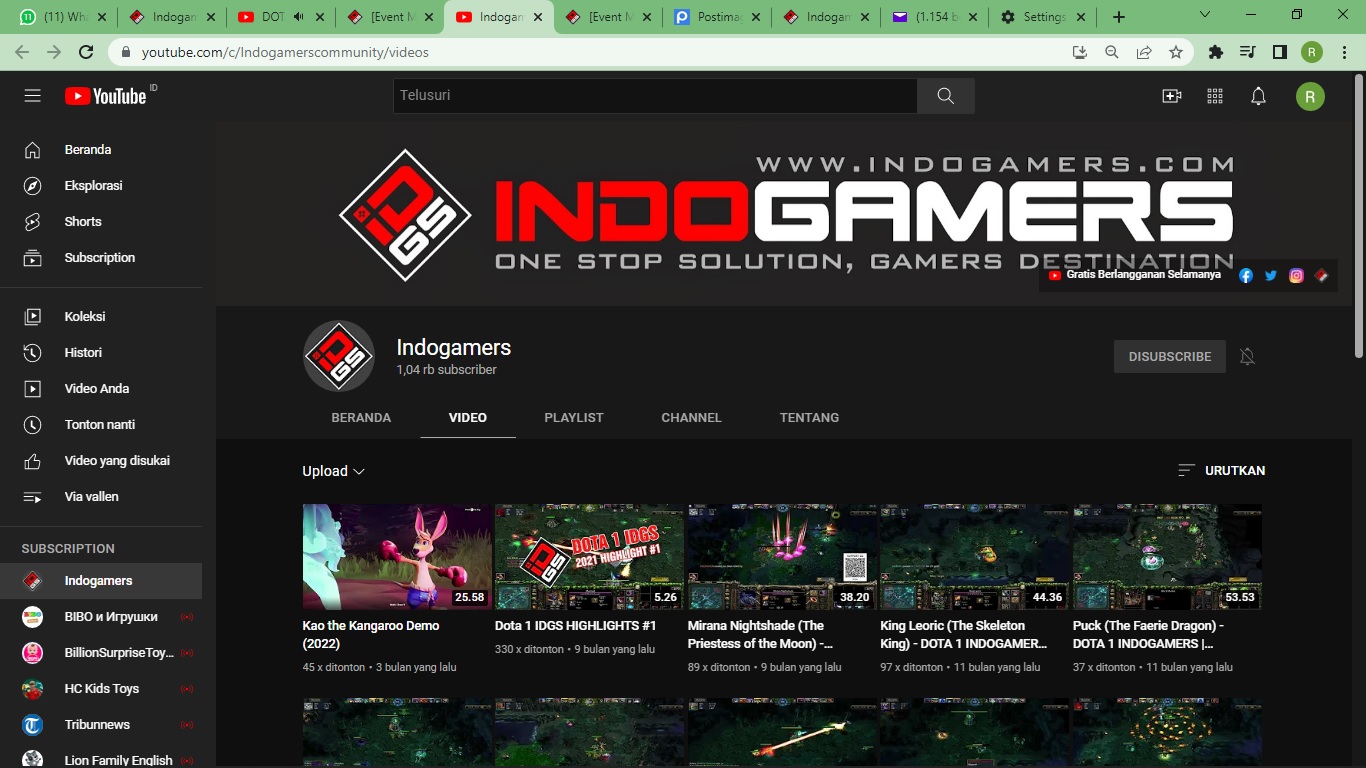Viewport: 1366px width, 768px height.
Task: Toggle Chrome side panel icon
Action: click(x=1280, y=52)
